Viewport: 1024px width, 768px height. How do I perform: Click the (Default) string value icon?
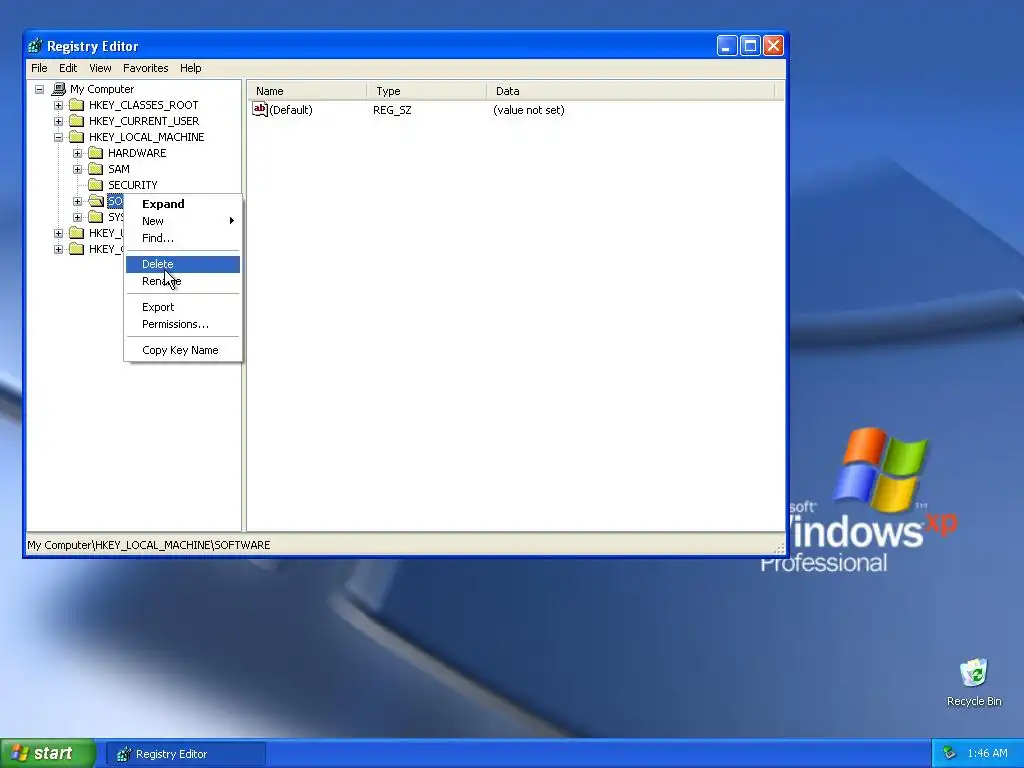pos(260,110)
